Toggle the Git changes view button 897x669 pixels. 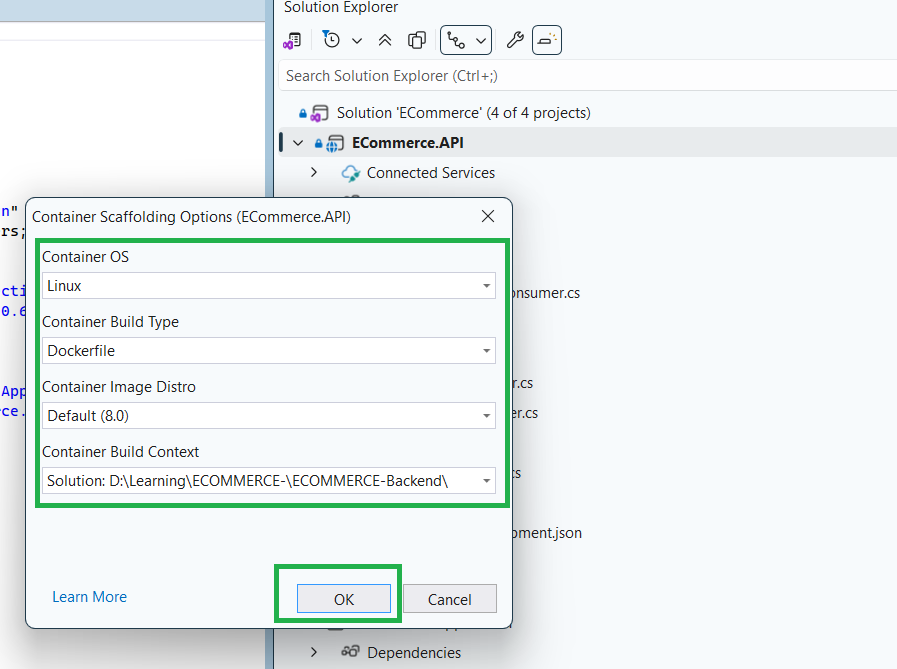pos(456,40)
